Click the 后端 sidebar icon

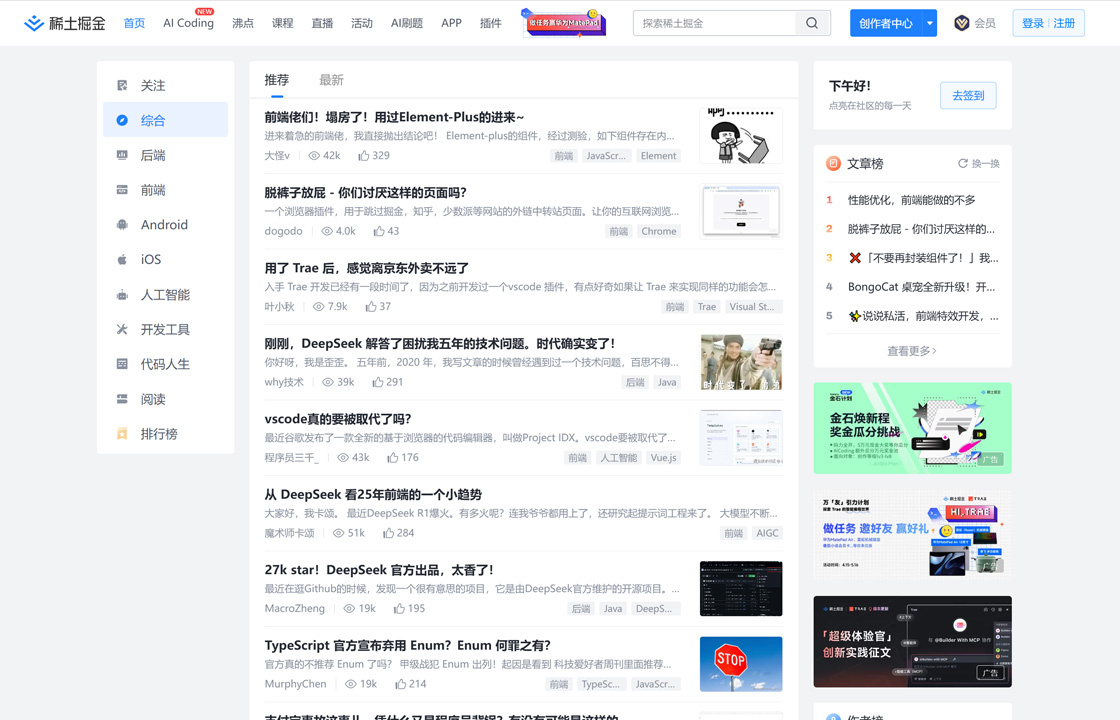point(122,155)
